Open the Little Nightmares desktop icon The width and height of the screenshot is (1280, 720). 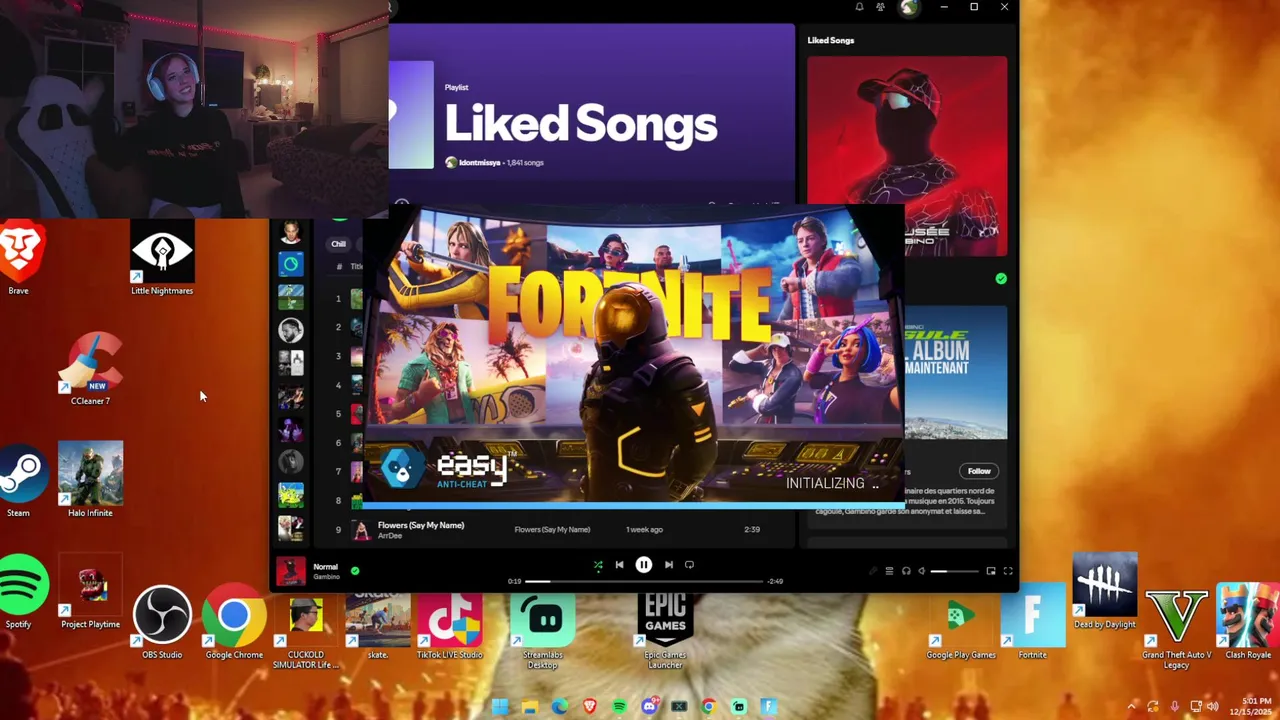162,258
